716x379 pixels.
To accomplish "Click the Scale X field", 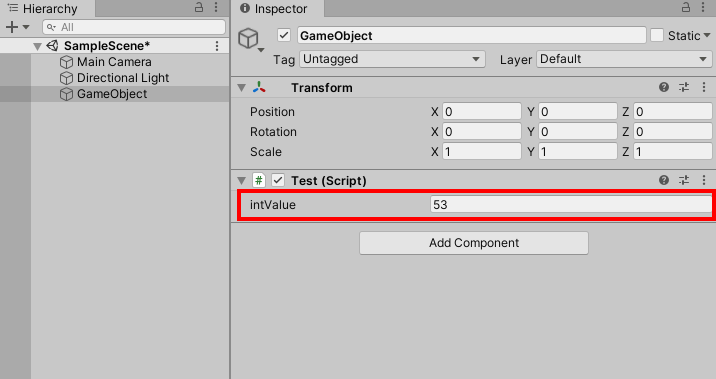I will click(x=482, y=152).
